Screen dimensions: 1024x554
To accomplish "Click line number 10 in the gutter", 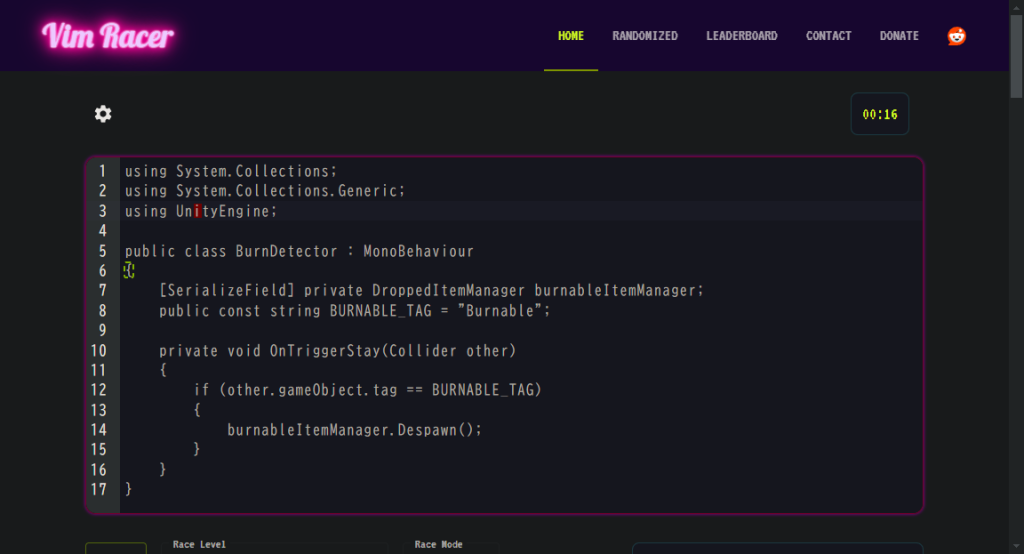I will [99, 351].
